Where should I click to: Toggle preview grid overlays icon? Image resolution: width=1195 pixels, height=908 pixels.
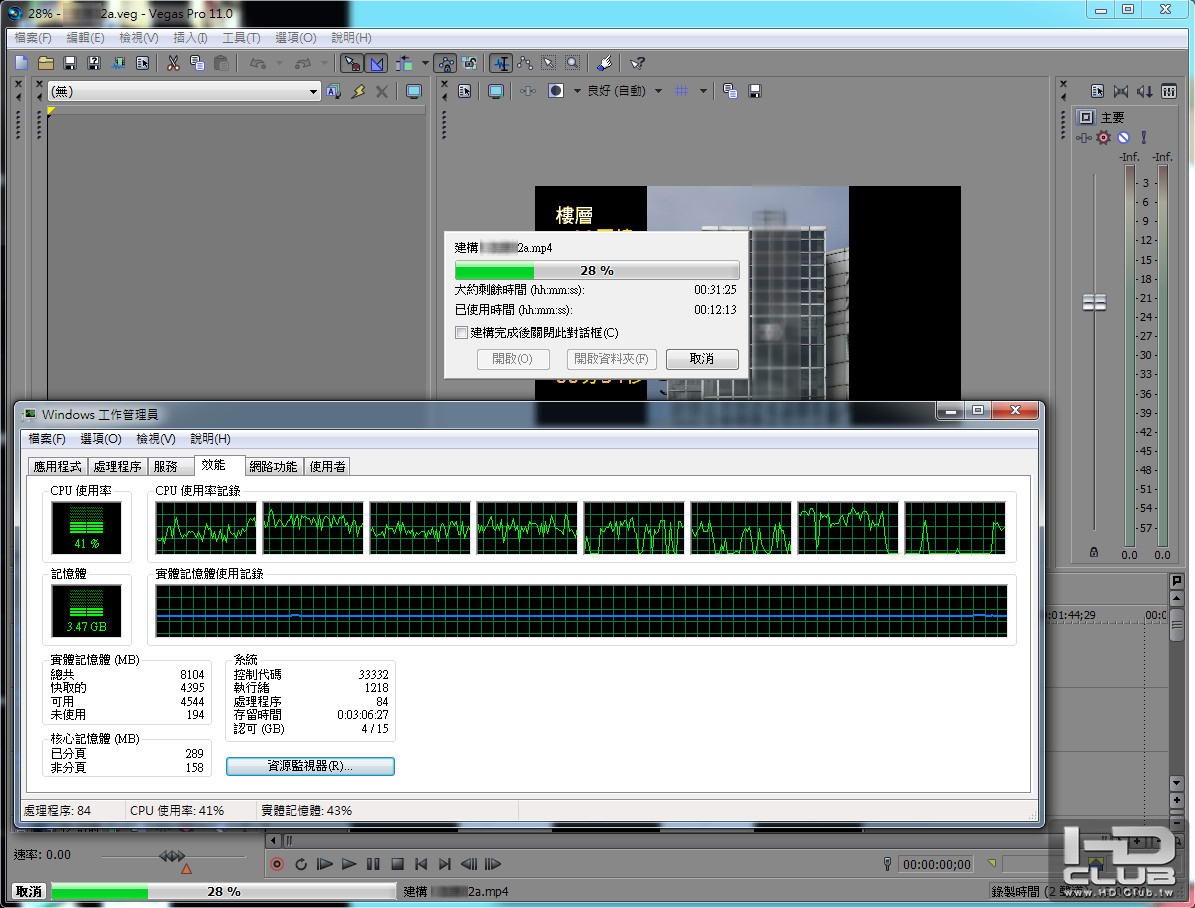tap(681, 91)
